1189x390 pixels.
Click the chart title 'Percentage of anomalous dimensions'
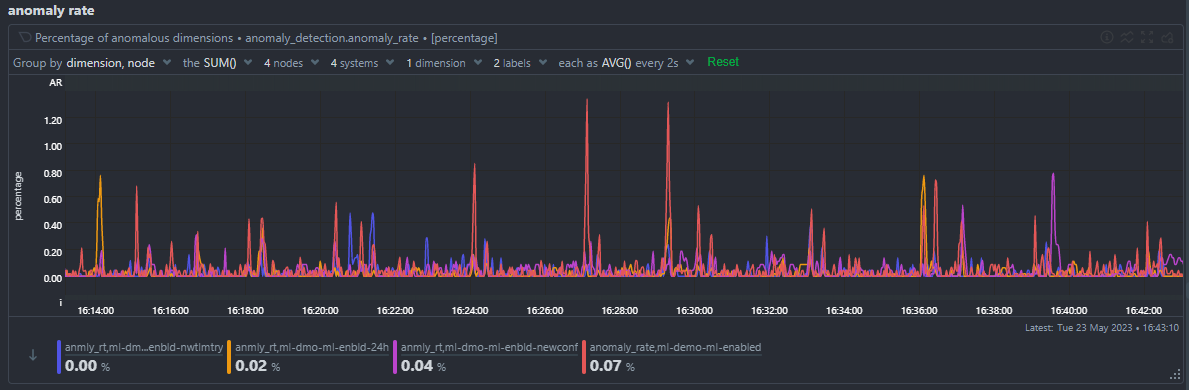(134, 37)
